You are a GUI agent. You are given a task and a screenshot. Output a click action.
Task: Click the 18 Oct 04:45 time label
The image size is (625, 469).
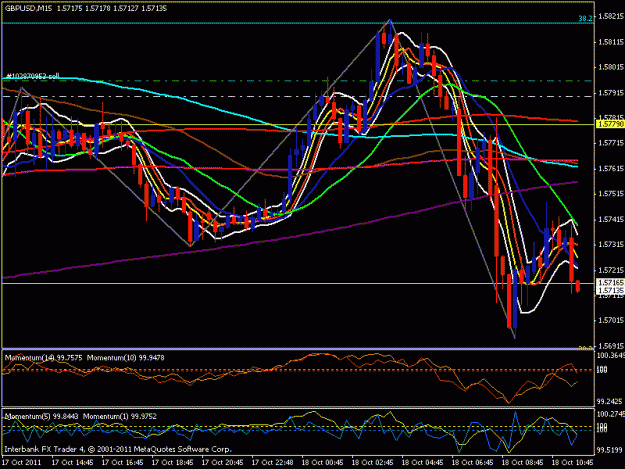pos(423,463)
